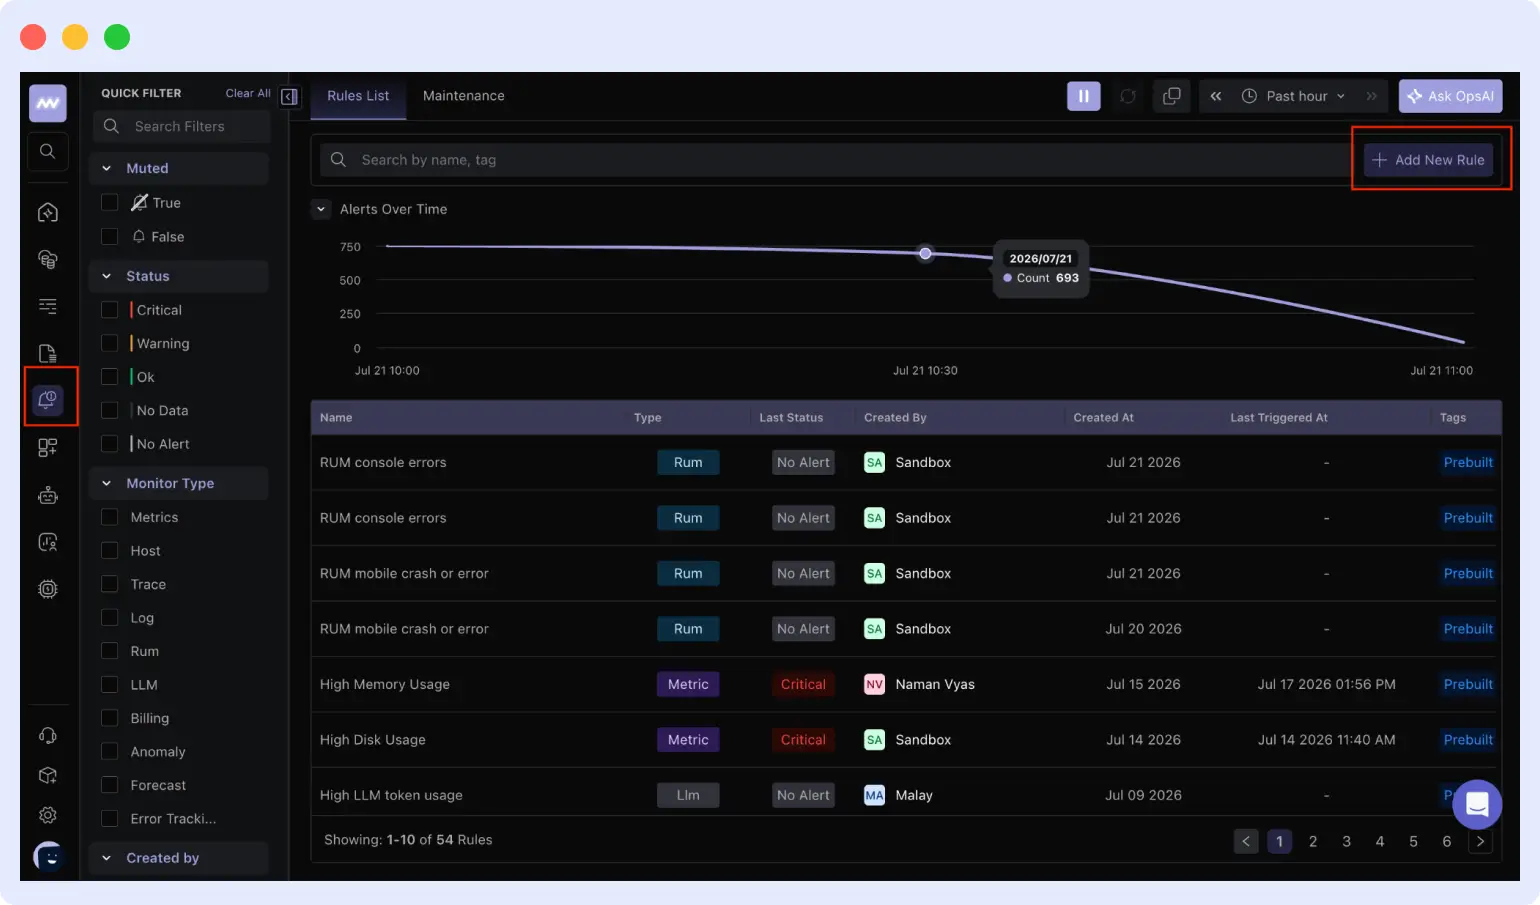The image size is (1540, 905).
Task: Switch to the Maintenance tab
Action: [463, 96]
